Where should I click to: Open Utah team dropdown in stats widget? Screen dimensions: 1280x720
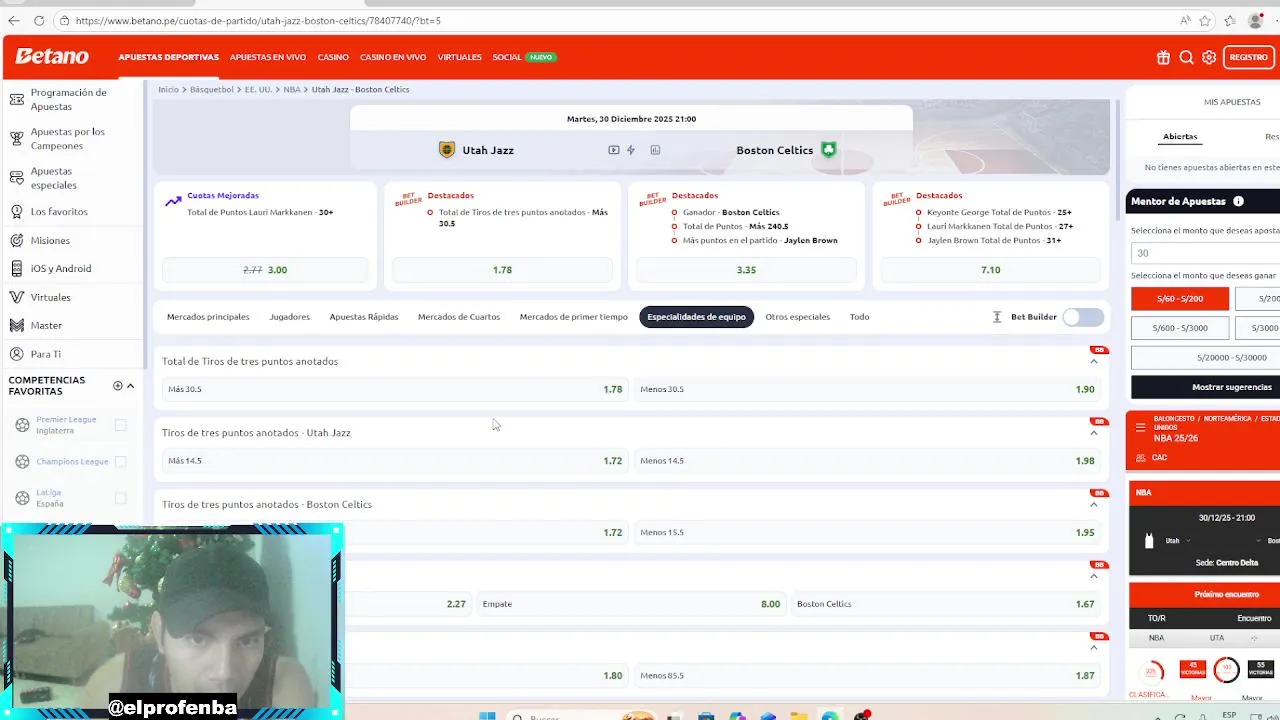coord(1188,541)
